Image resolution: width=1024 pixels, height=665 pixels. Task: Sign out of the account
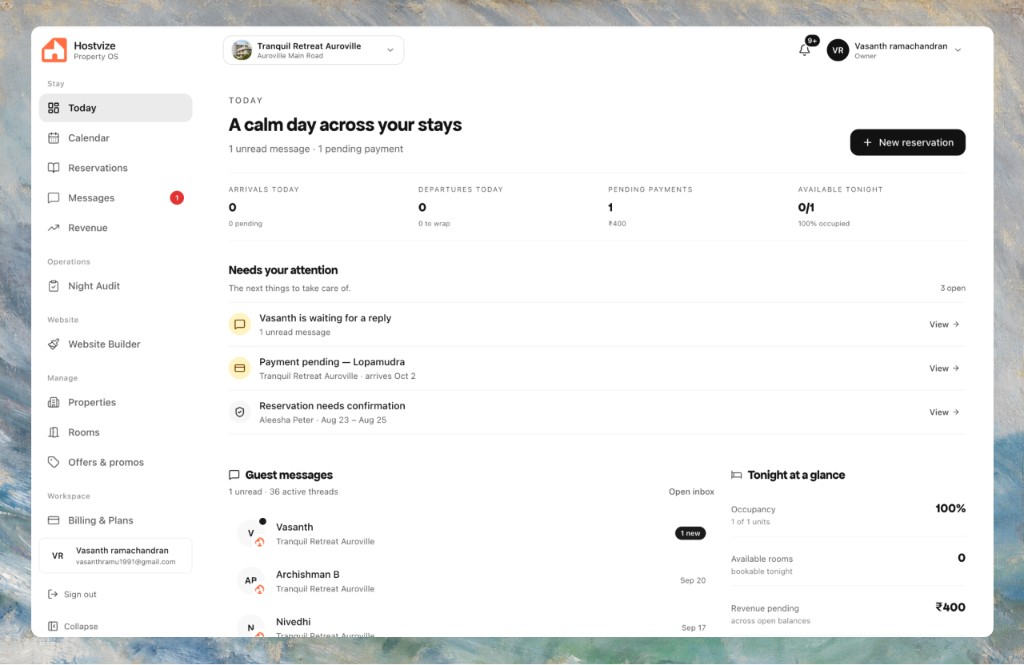[x=72, y=594]
